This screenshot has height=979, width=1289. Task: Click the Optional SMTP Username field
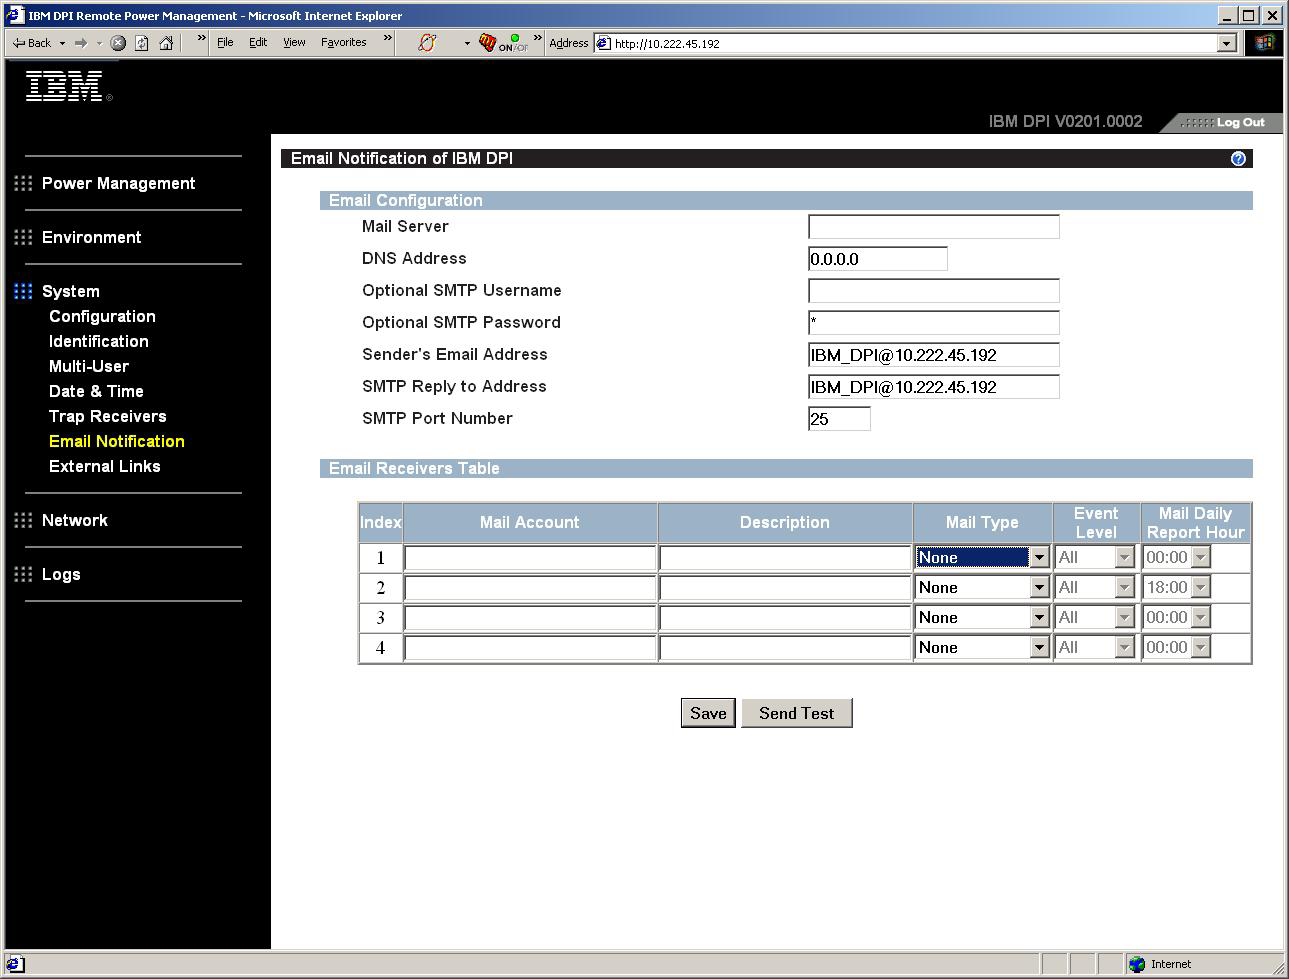point(933,291)
